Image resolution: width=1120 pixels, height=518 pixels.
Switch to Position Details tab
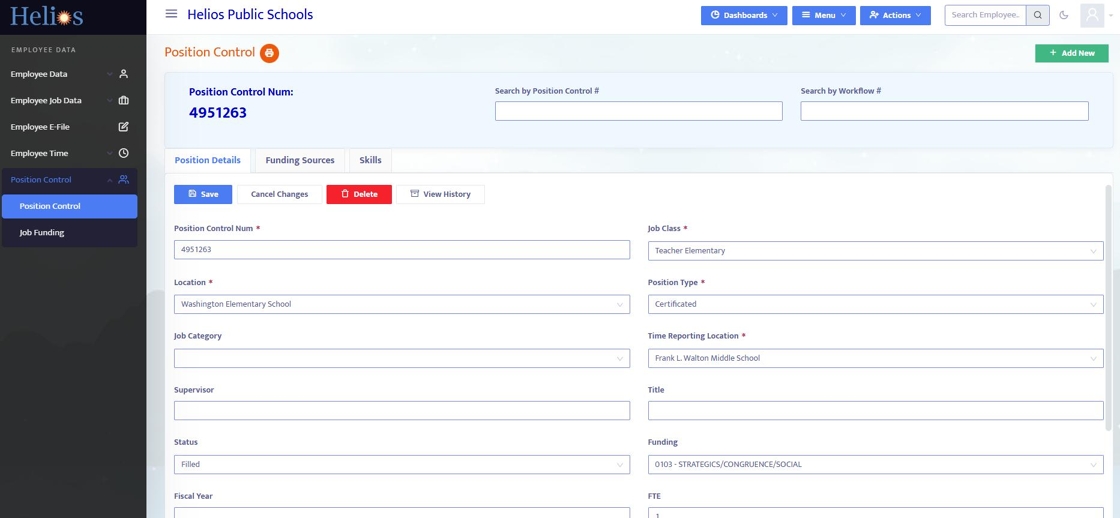(207, 160)
